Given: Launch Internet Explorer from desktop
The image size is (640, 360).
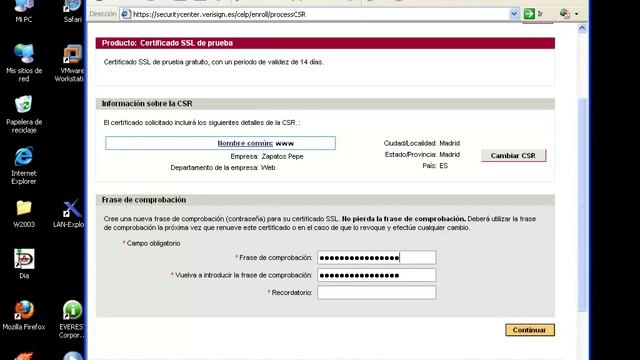Looking at the screenshot, I should pos(24,166).
